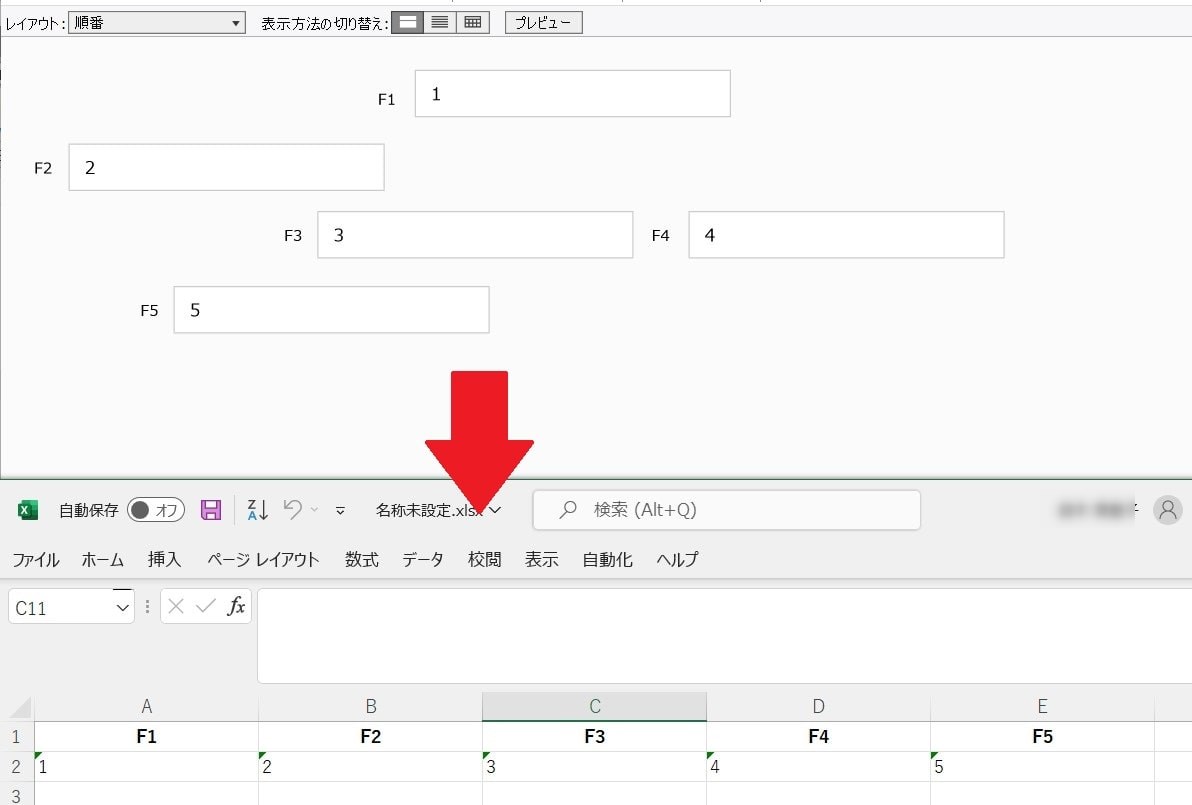Open the 名称未設定.xlsx filename dropdown
The image size is (1192, 805).
click(495, 510)
